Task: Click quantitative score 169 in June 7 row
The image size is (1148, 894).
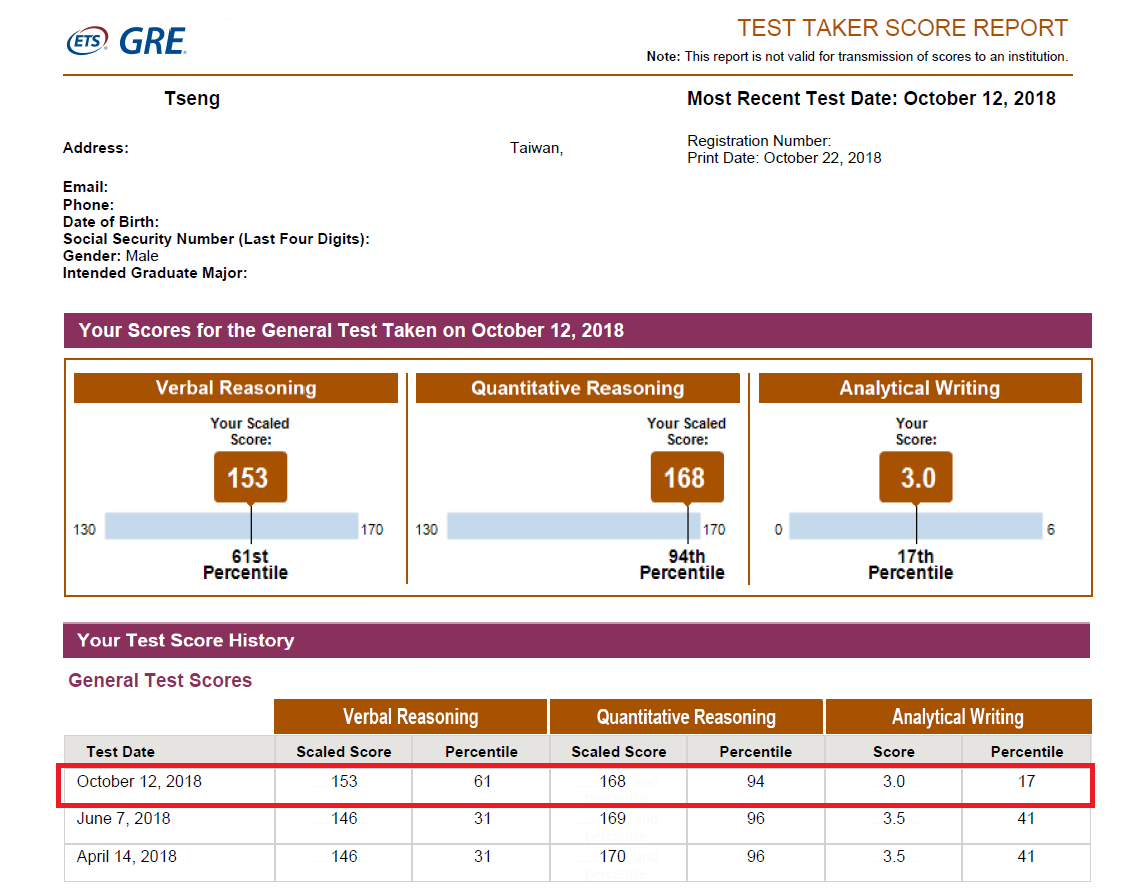Action: (613, 819)
